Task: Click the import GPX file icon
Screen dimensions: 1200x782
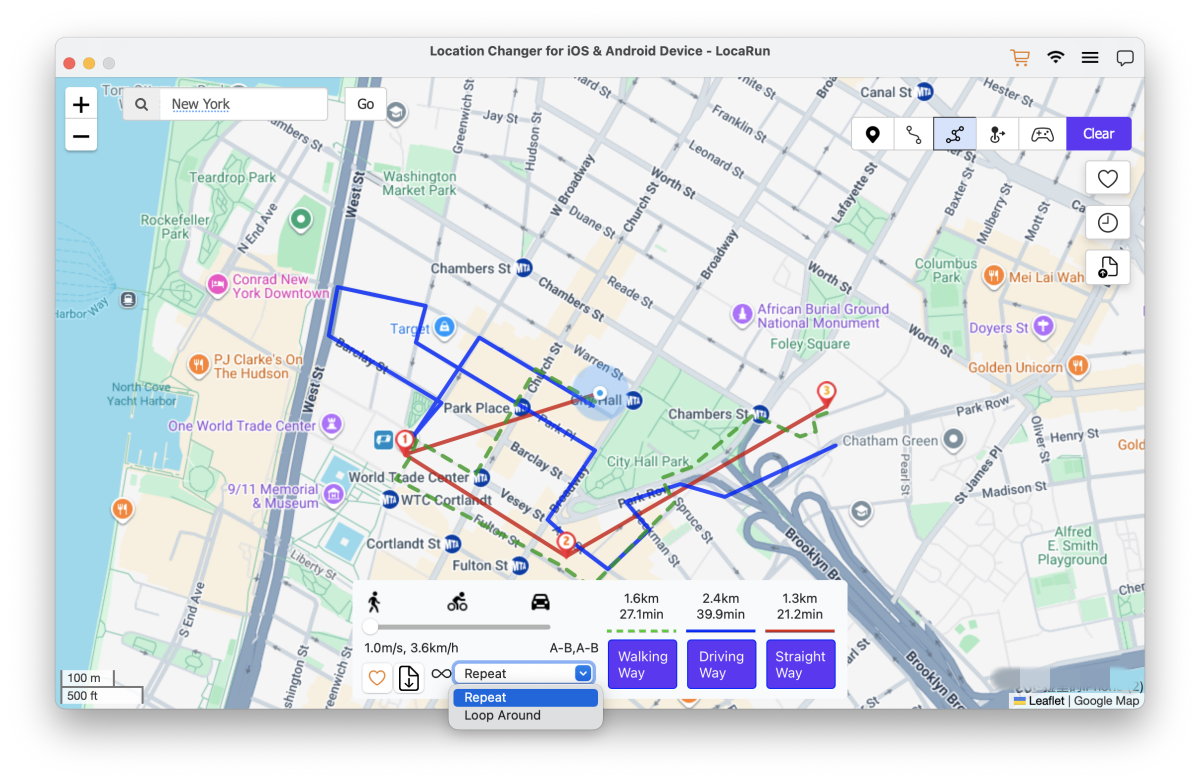Action: pos(1107,268)
